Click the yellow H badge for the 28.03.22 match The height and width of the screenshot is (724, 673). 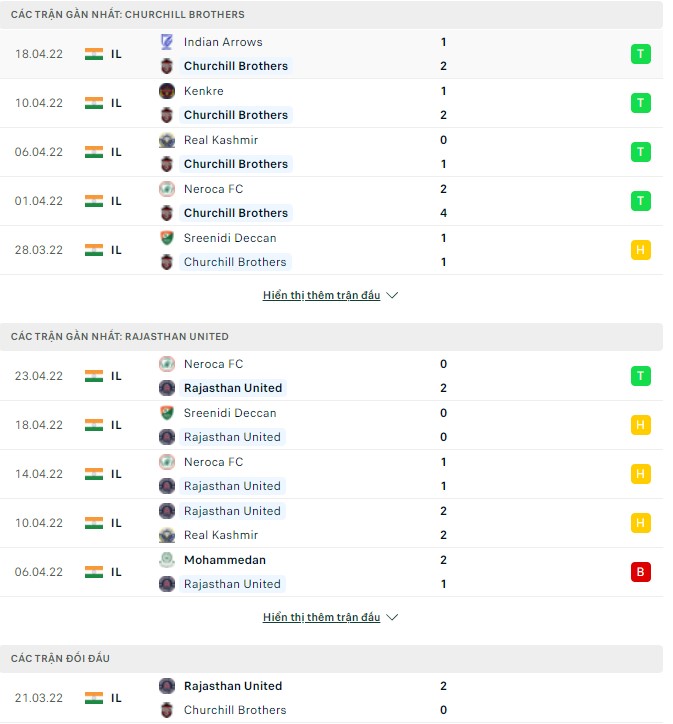(x=640, y=250)
